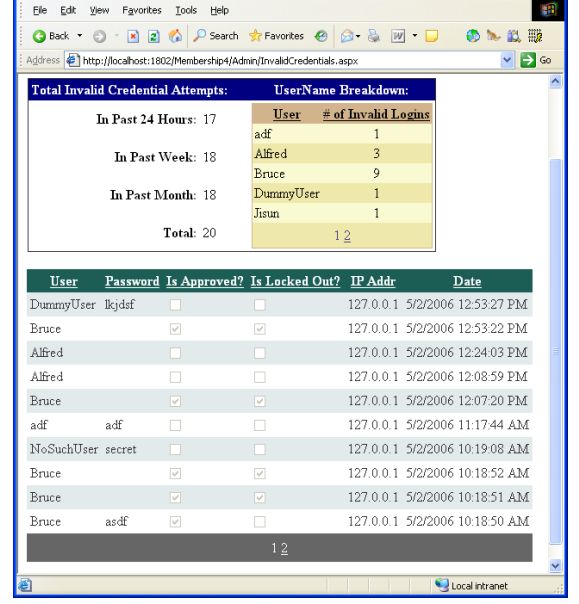Sort attempts grid by Password column
Image resolution: width=579 pixels, height=604 pixels.
coord(132,281)
